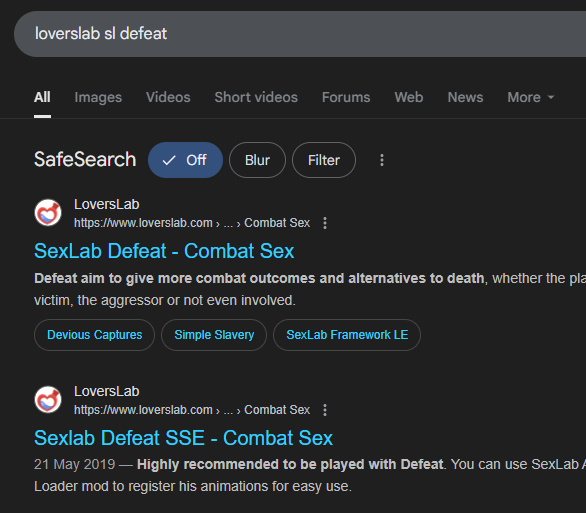Click the Simple Slavery sitelink chip
The image size is (586, 513).
(x=214, y=335)
